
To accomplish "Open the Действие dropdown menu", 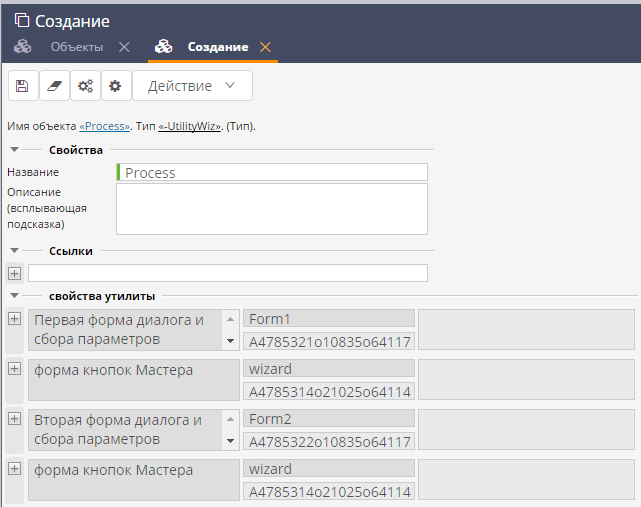I will [192, 86].
